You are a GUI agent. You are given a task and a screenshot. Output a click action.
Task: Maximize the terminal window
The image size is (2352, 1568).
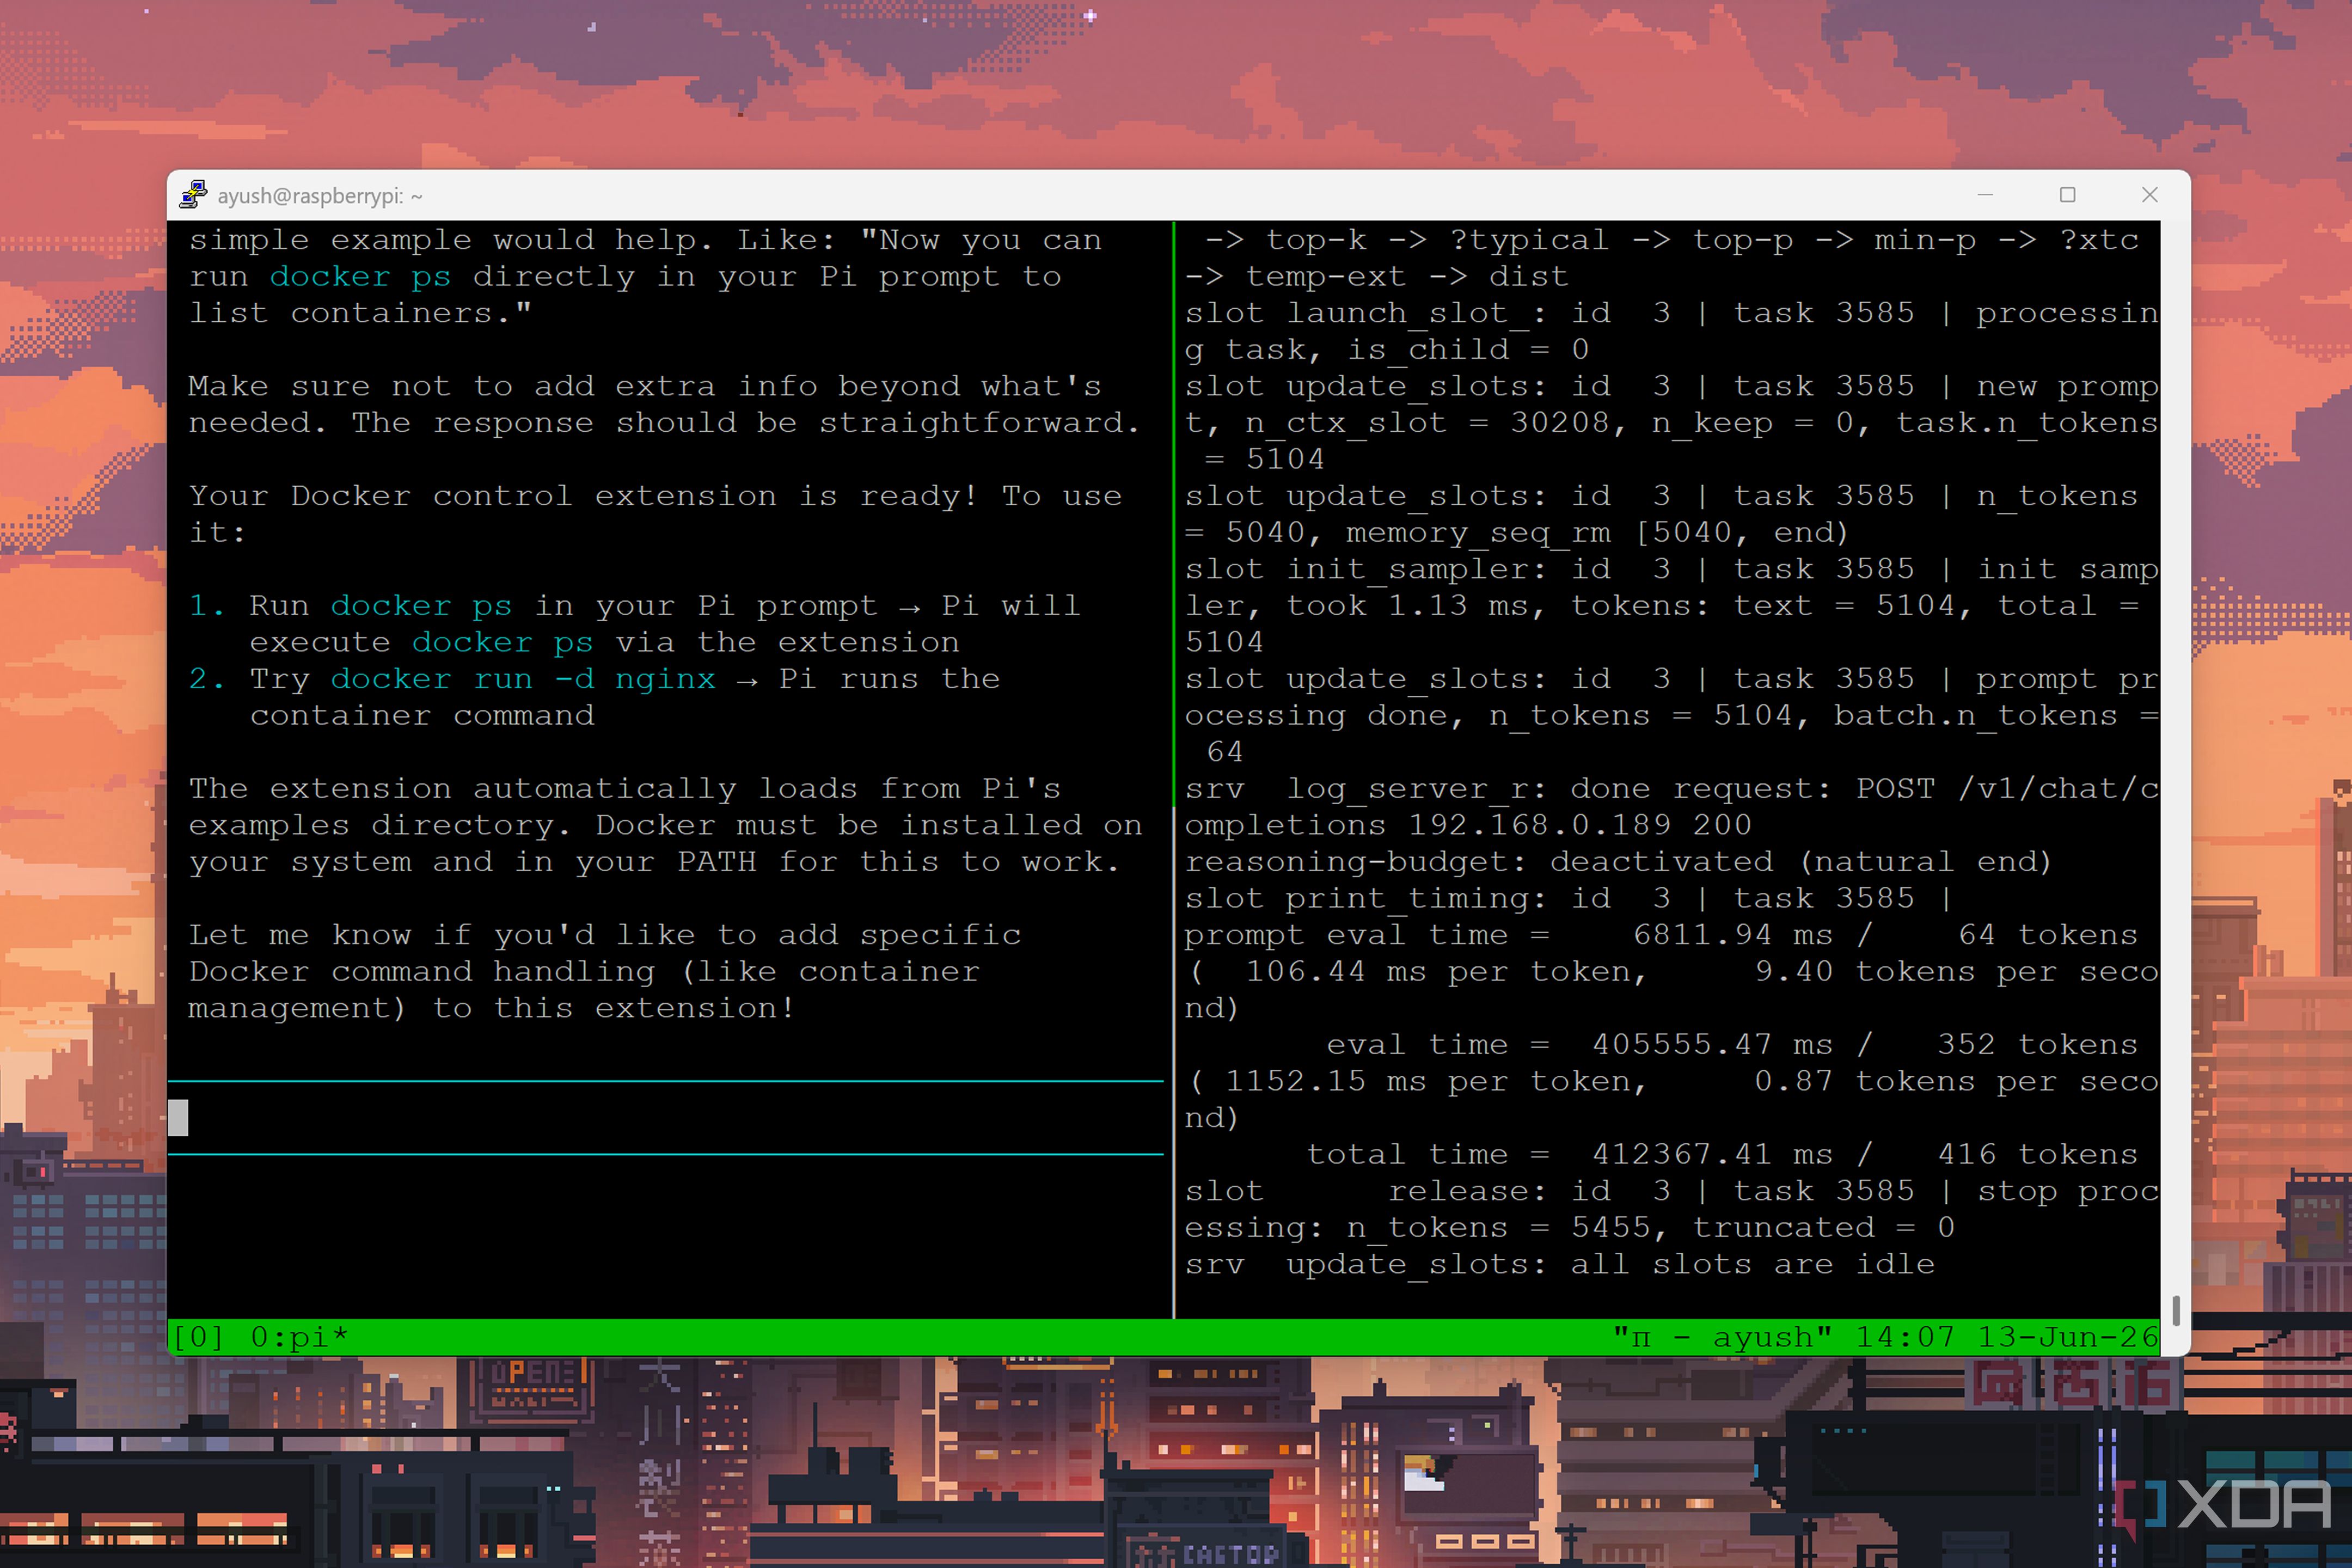tap(2067, 195)
